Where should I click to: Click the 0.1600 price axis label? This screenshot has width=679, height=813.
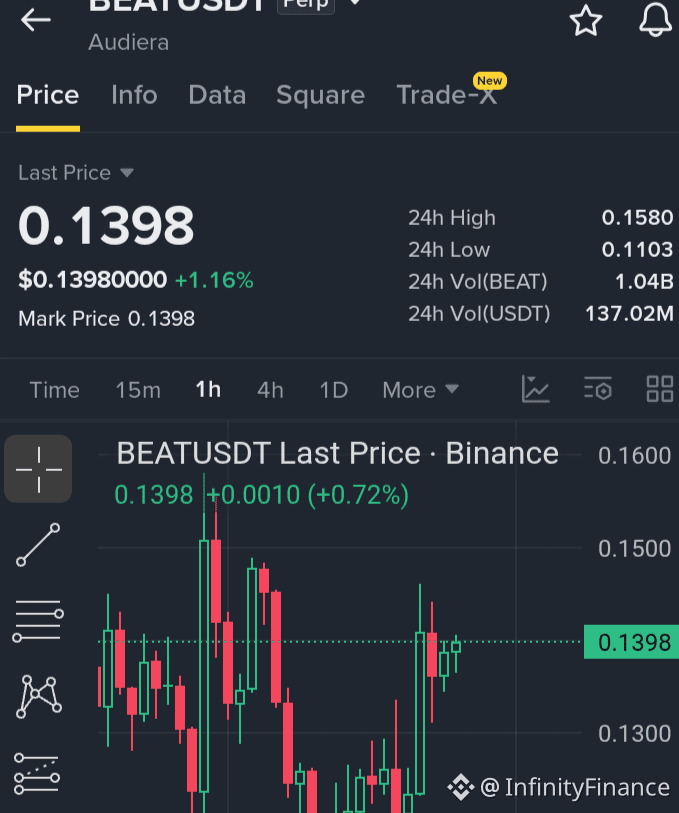[634, 456]
